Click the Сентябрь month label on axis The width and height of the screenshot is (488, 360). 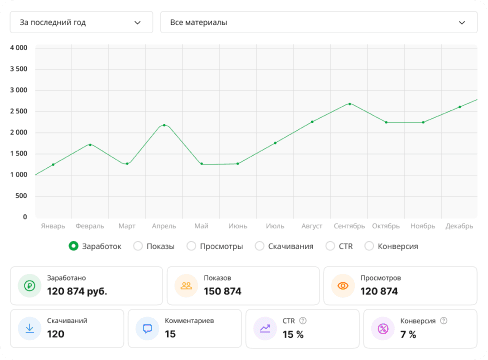click(x=349, y=226)
